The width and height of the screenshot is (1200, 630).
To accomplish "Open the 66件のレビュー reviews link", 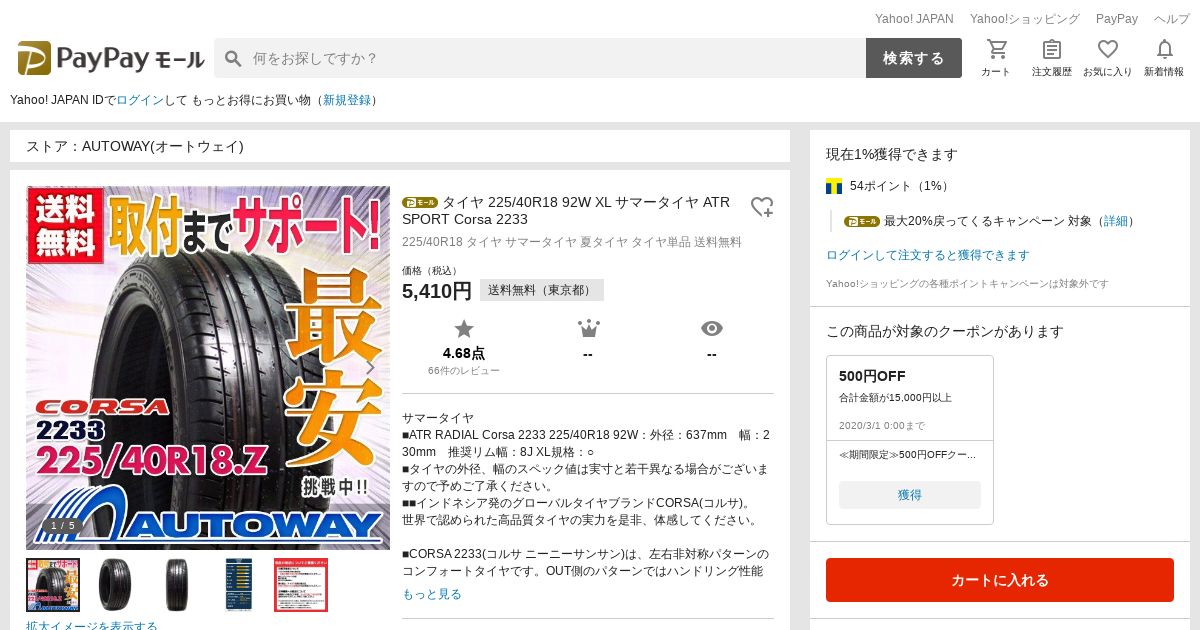I will point(464,371).
